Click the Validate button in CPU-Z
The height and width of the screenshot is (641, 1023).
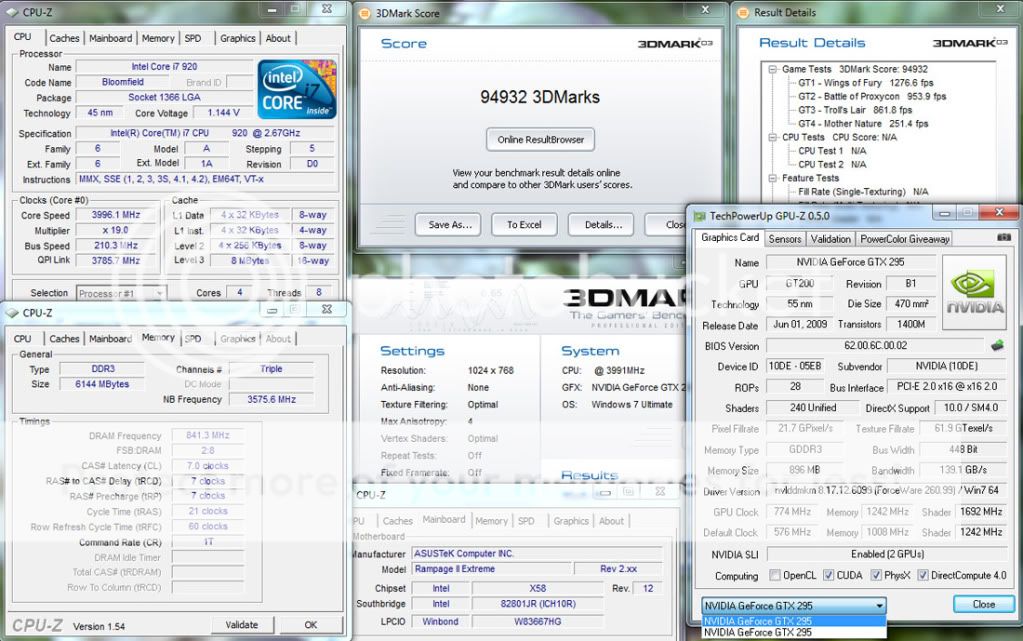242,625
